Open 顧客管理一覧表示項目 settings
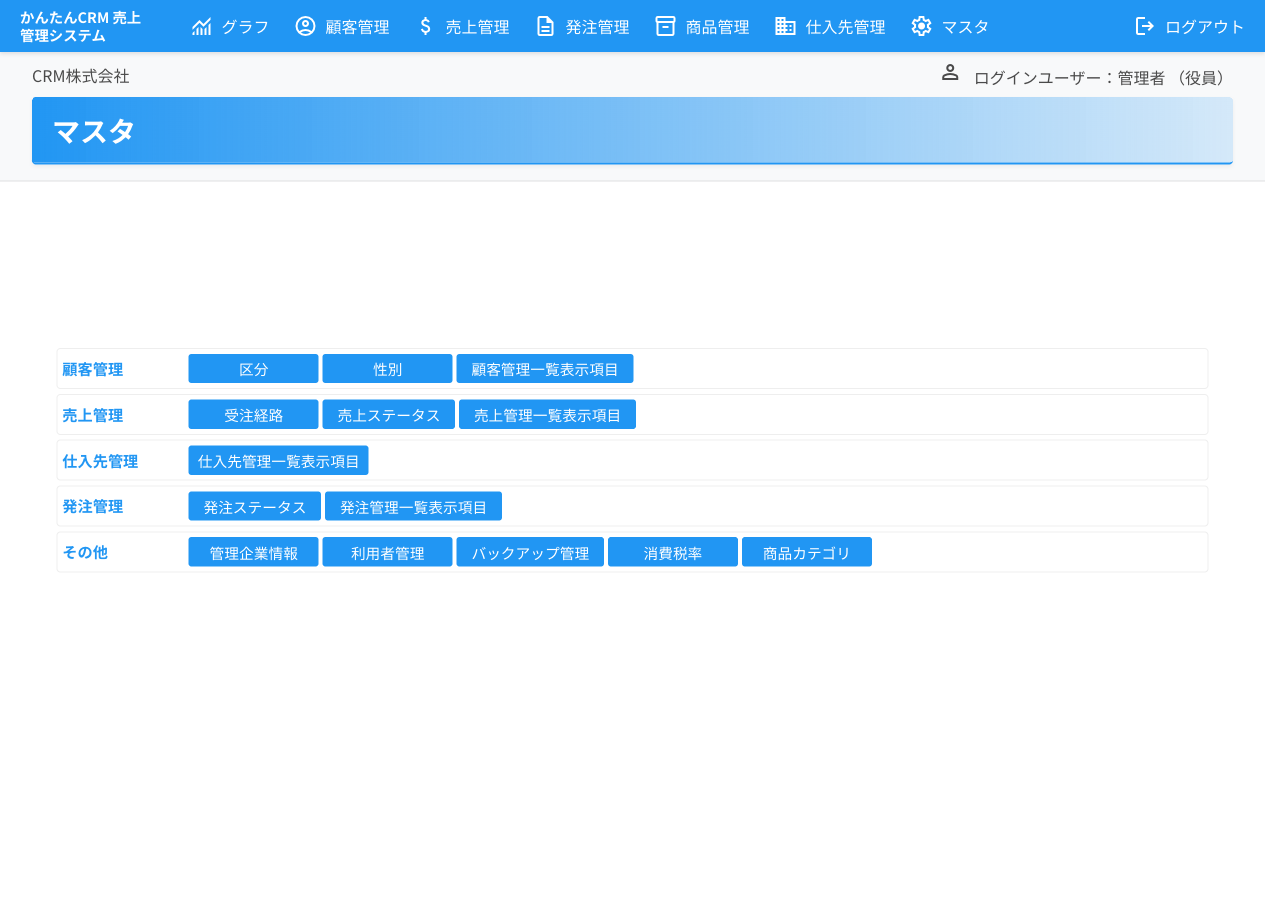 pos(544,369)
